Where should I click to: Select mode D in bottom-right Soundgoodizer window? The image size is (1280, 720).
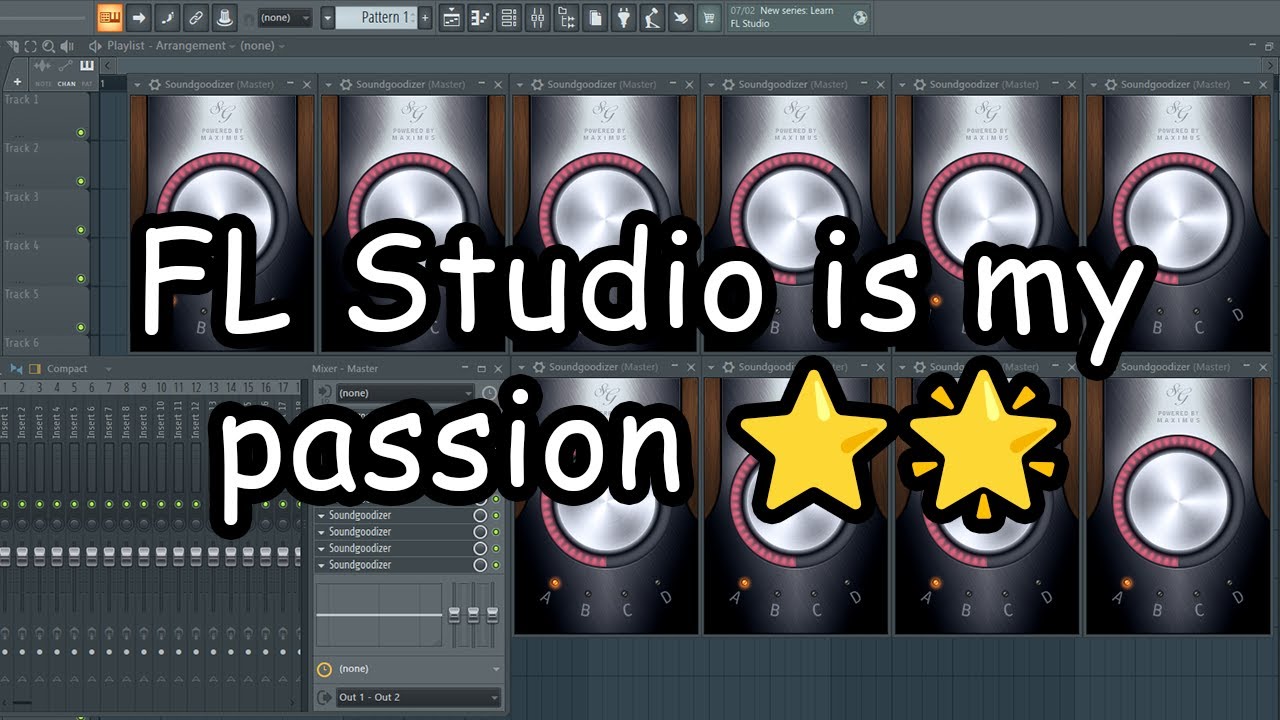click(1238, 598)
